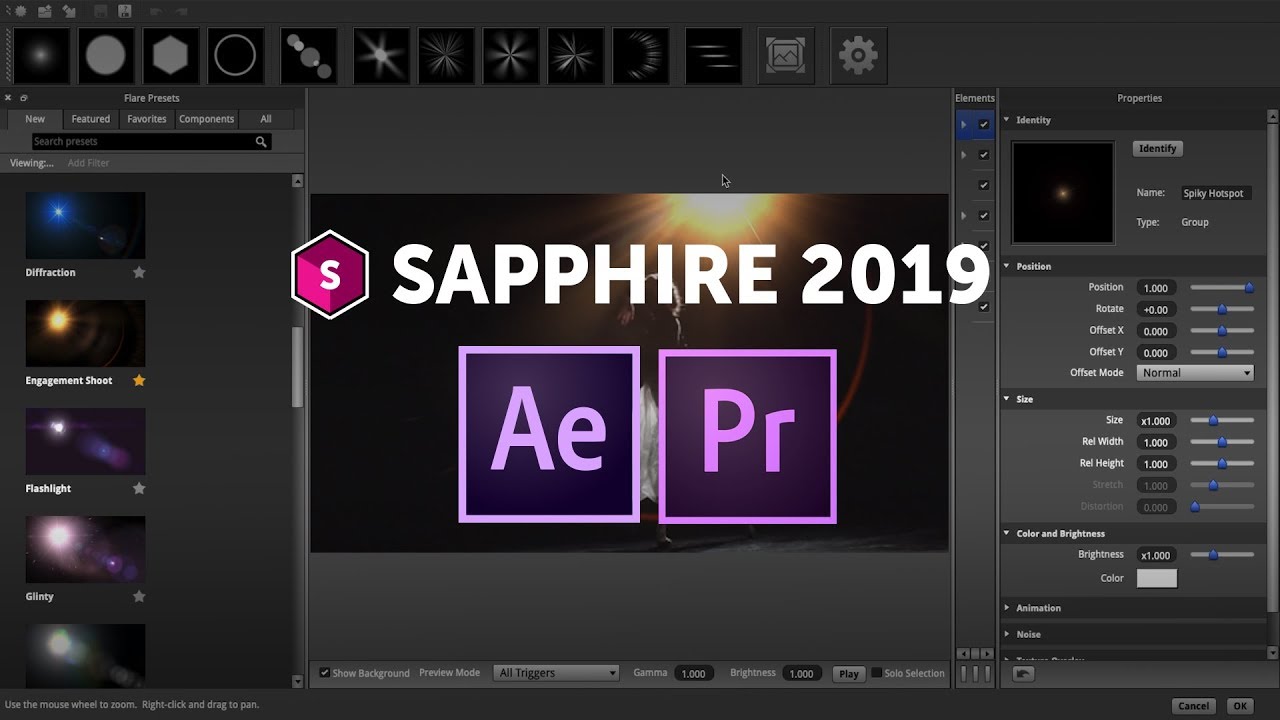Open the Offset Mode dropdown

pyautogui.click(x=1195, y=373)
